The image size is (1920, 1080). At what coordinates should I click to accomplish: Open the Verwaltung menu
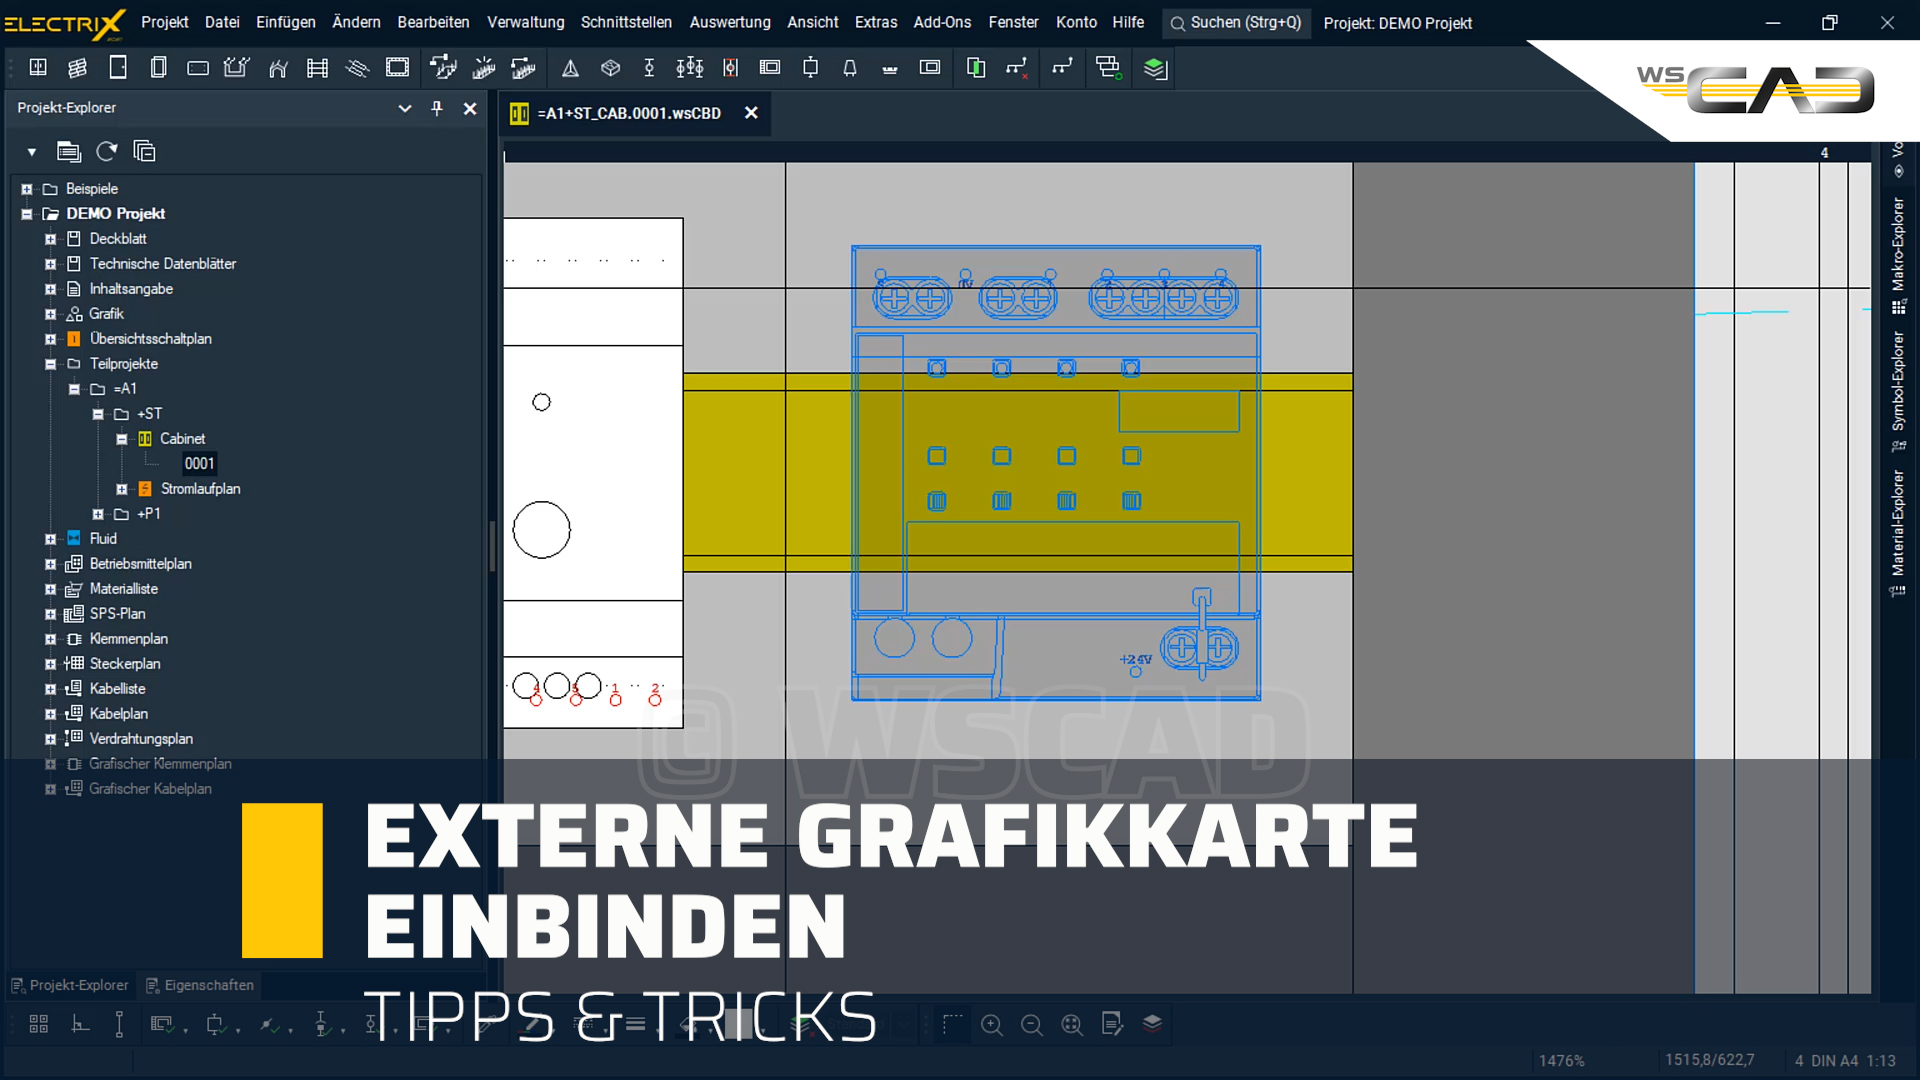[525, 22]
